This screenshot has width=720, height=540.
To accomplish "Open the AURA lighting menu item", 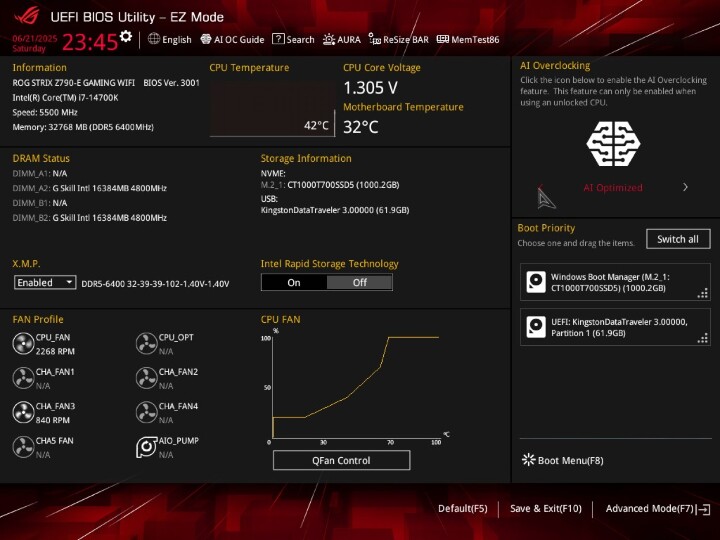I will (x=342, y=40).
